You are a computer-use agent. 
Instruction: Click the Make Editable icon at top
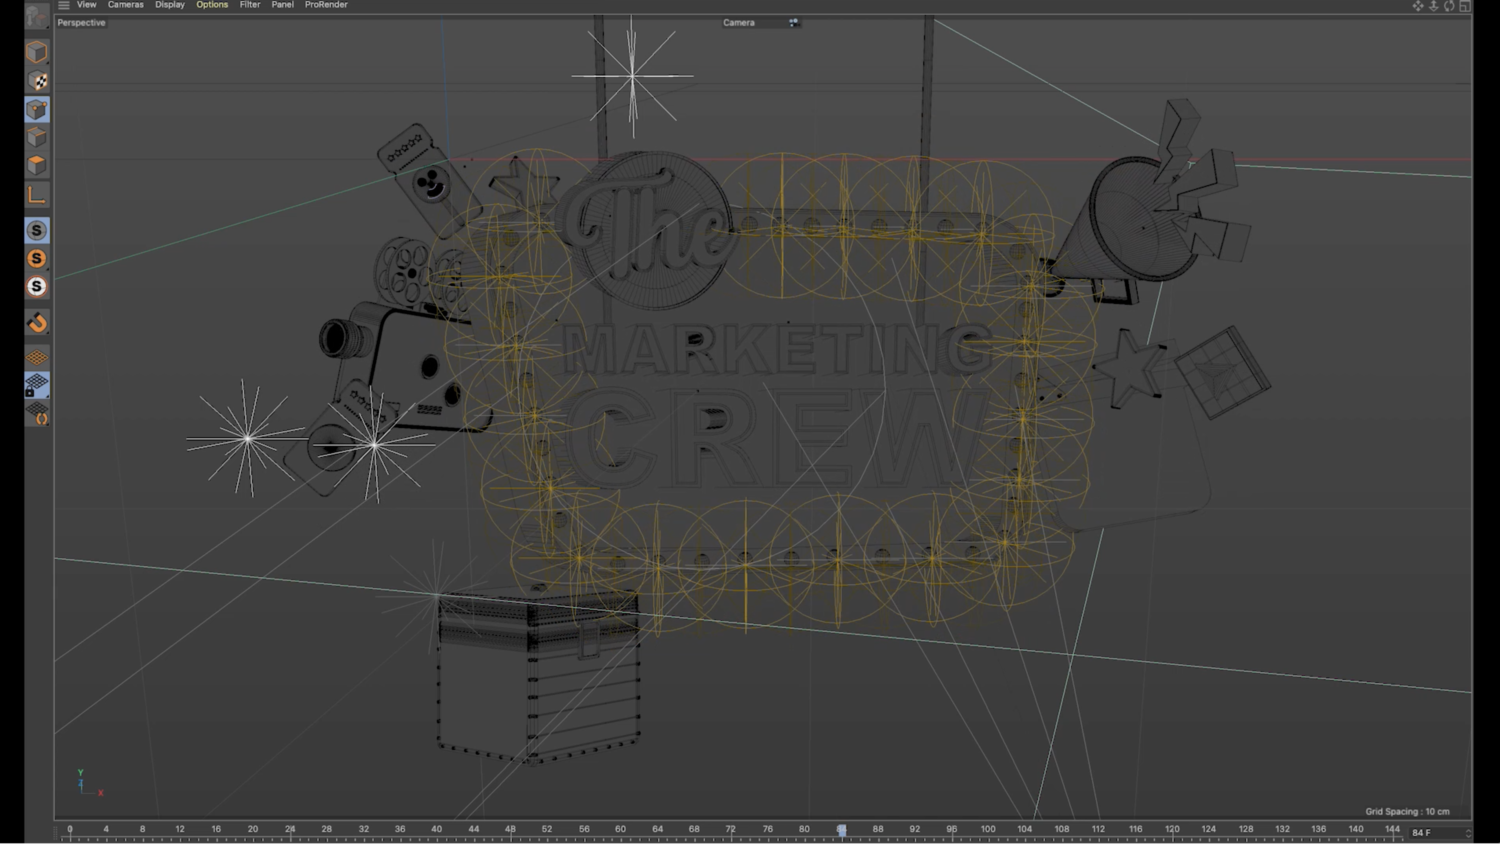[37, 17]
